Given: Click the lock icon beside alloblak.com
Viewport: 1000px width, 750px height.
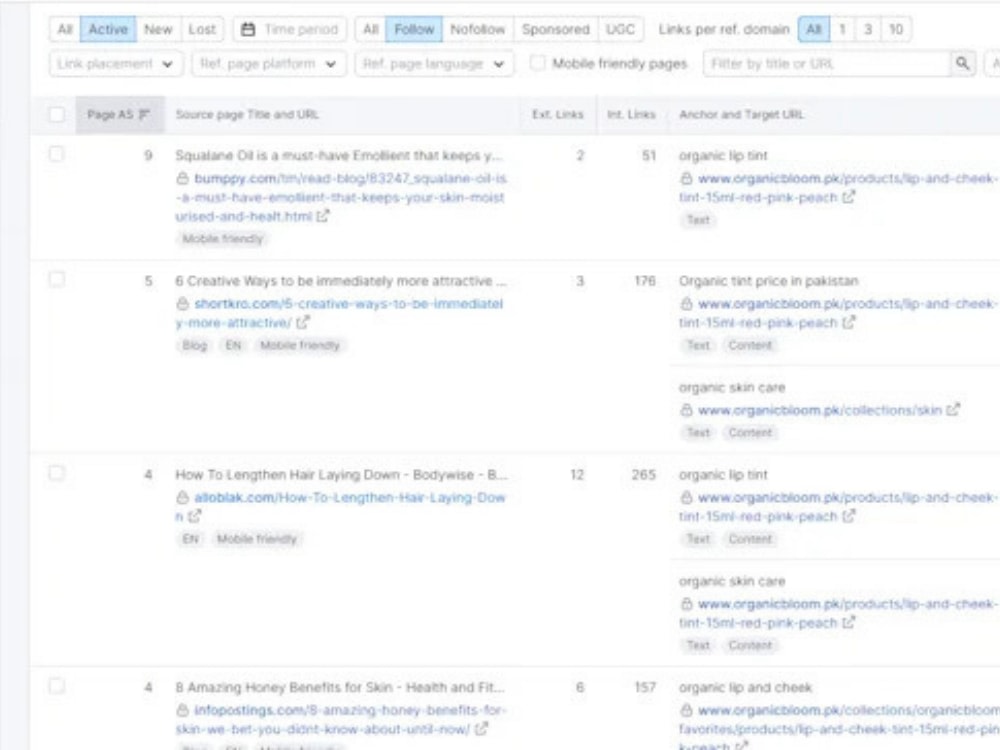Looking at the screenshot, I should (x=182, y=497).
